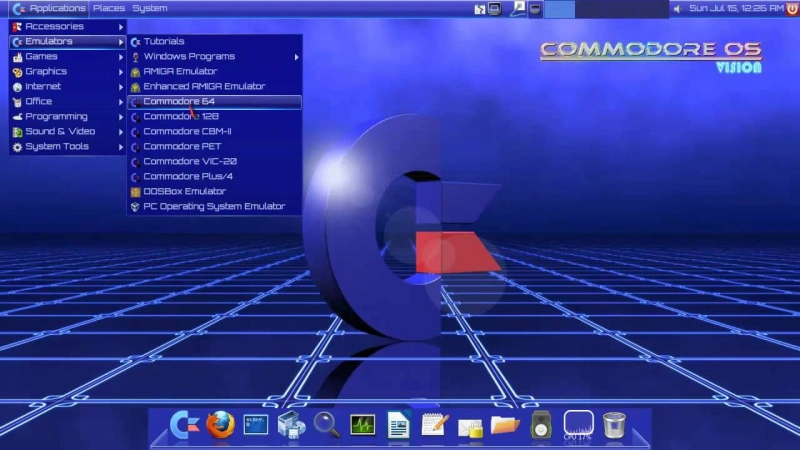Click the computer monitor panel icon
The height and width of the screenshot is (450, 800).
tap(494, 9)
